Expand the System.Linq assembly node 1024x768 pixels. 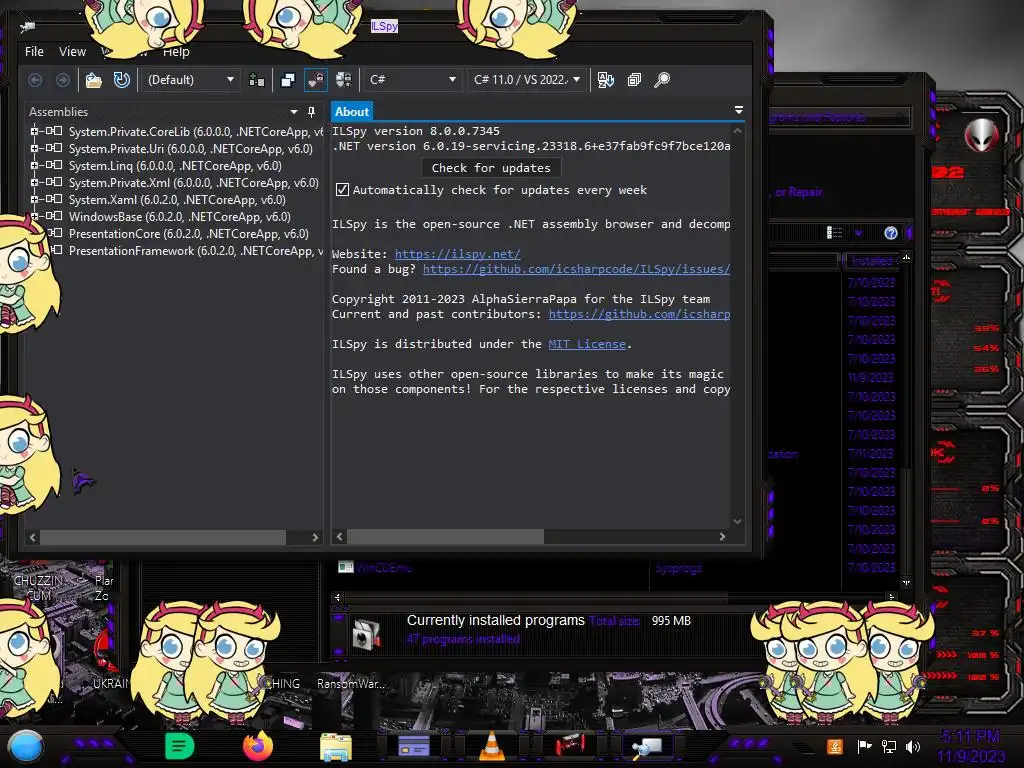(x=34, y=165)
